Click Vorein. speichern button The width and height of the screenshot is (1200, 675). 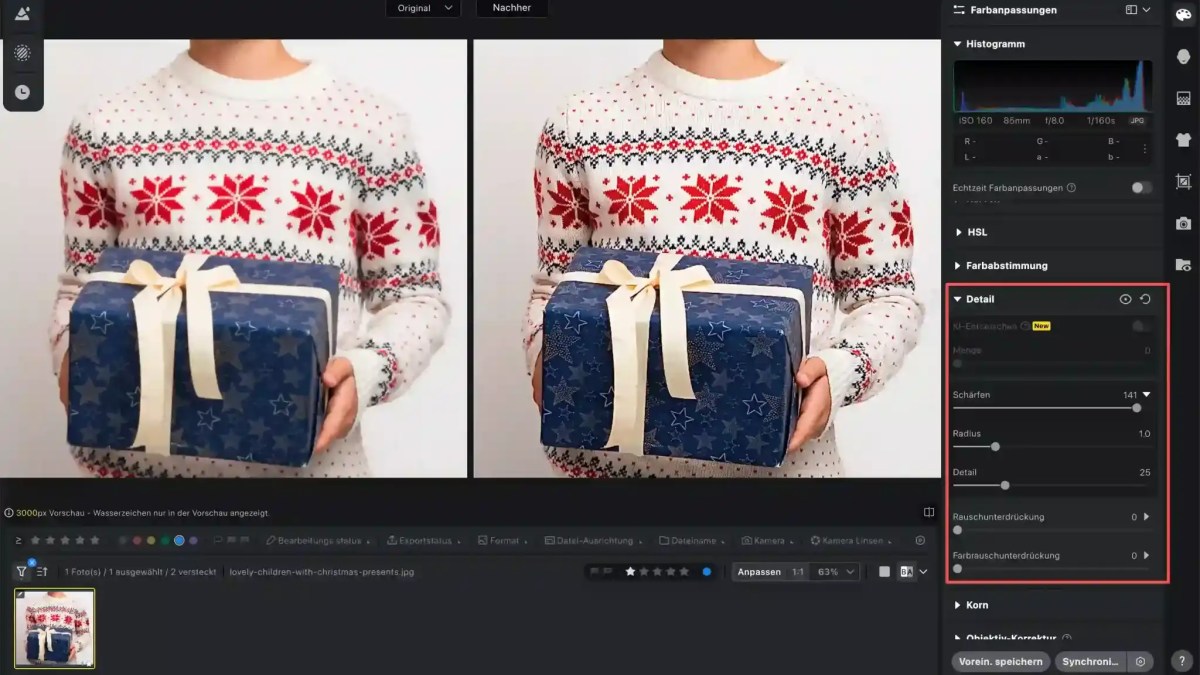(1000, 661)
